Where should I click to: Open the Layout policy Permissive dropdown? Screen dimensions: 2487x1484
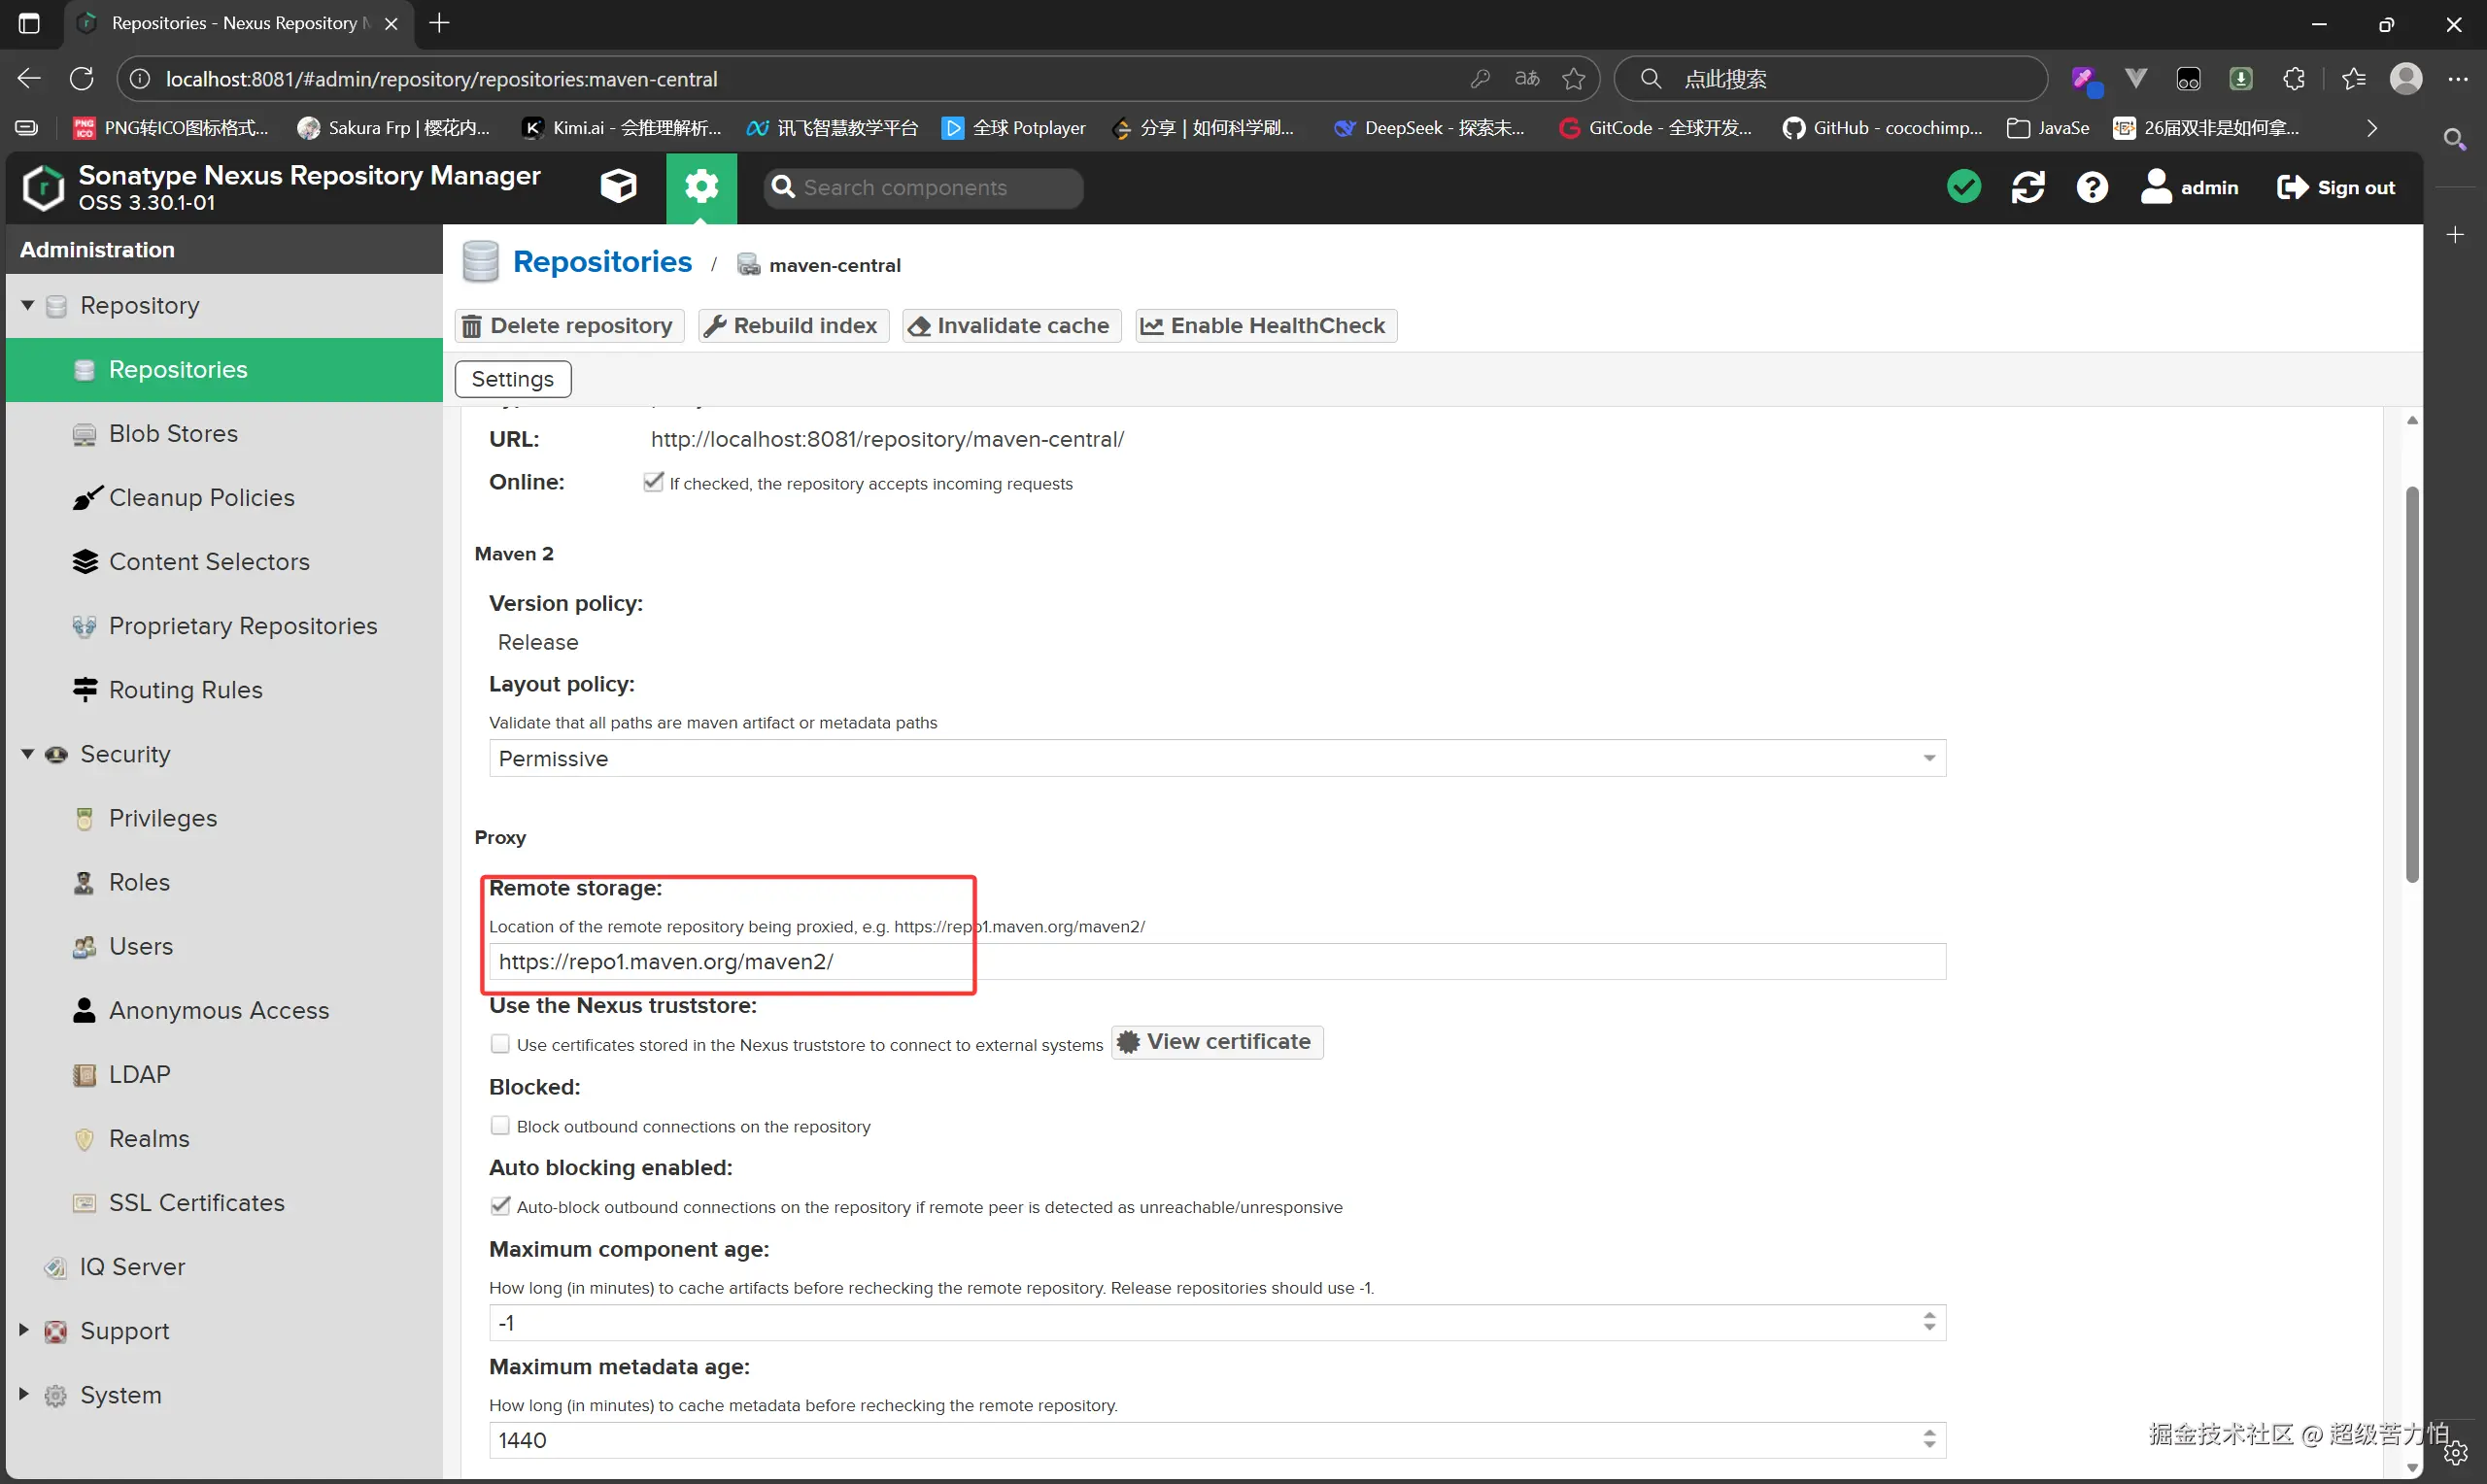[x=1216, y=758]
